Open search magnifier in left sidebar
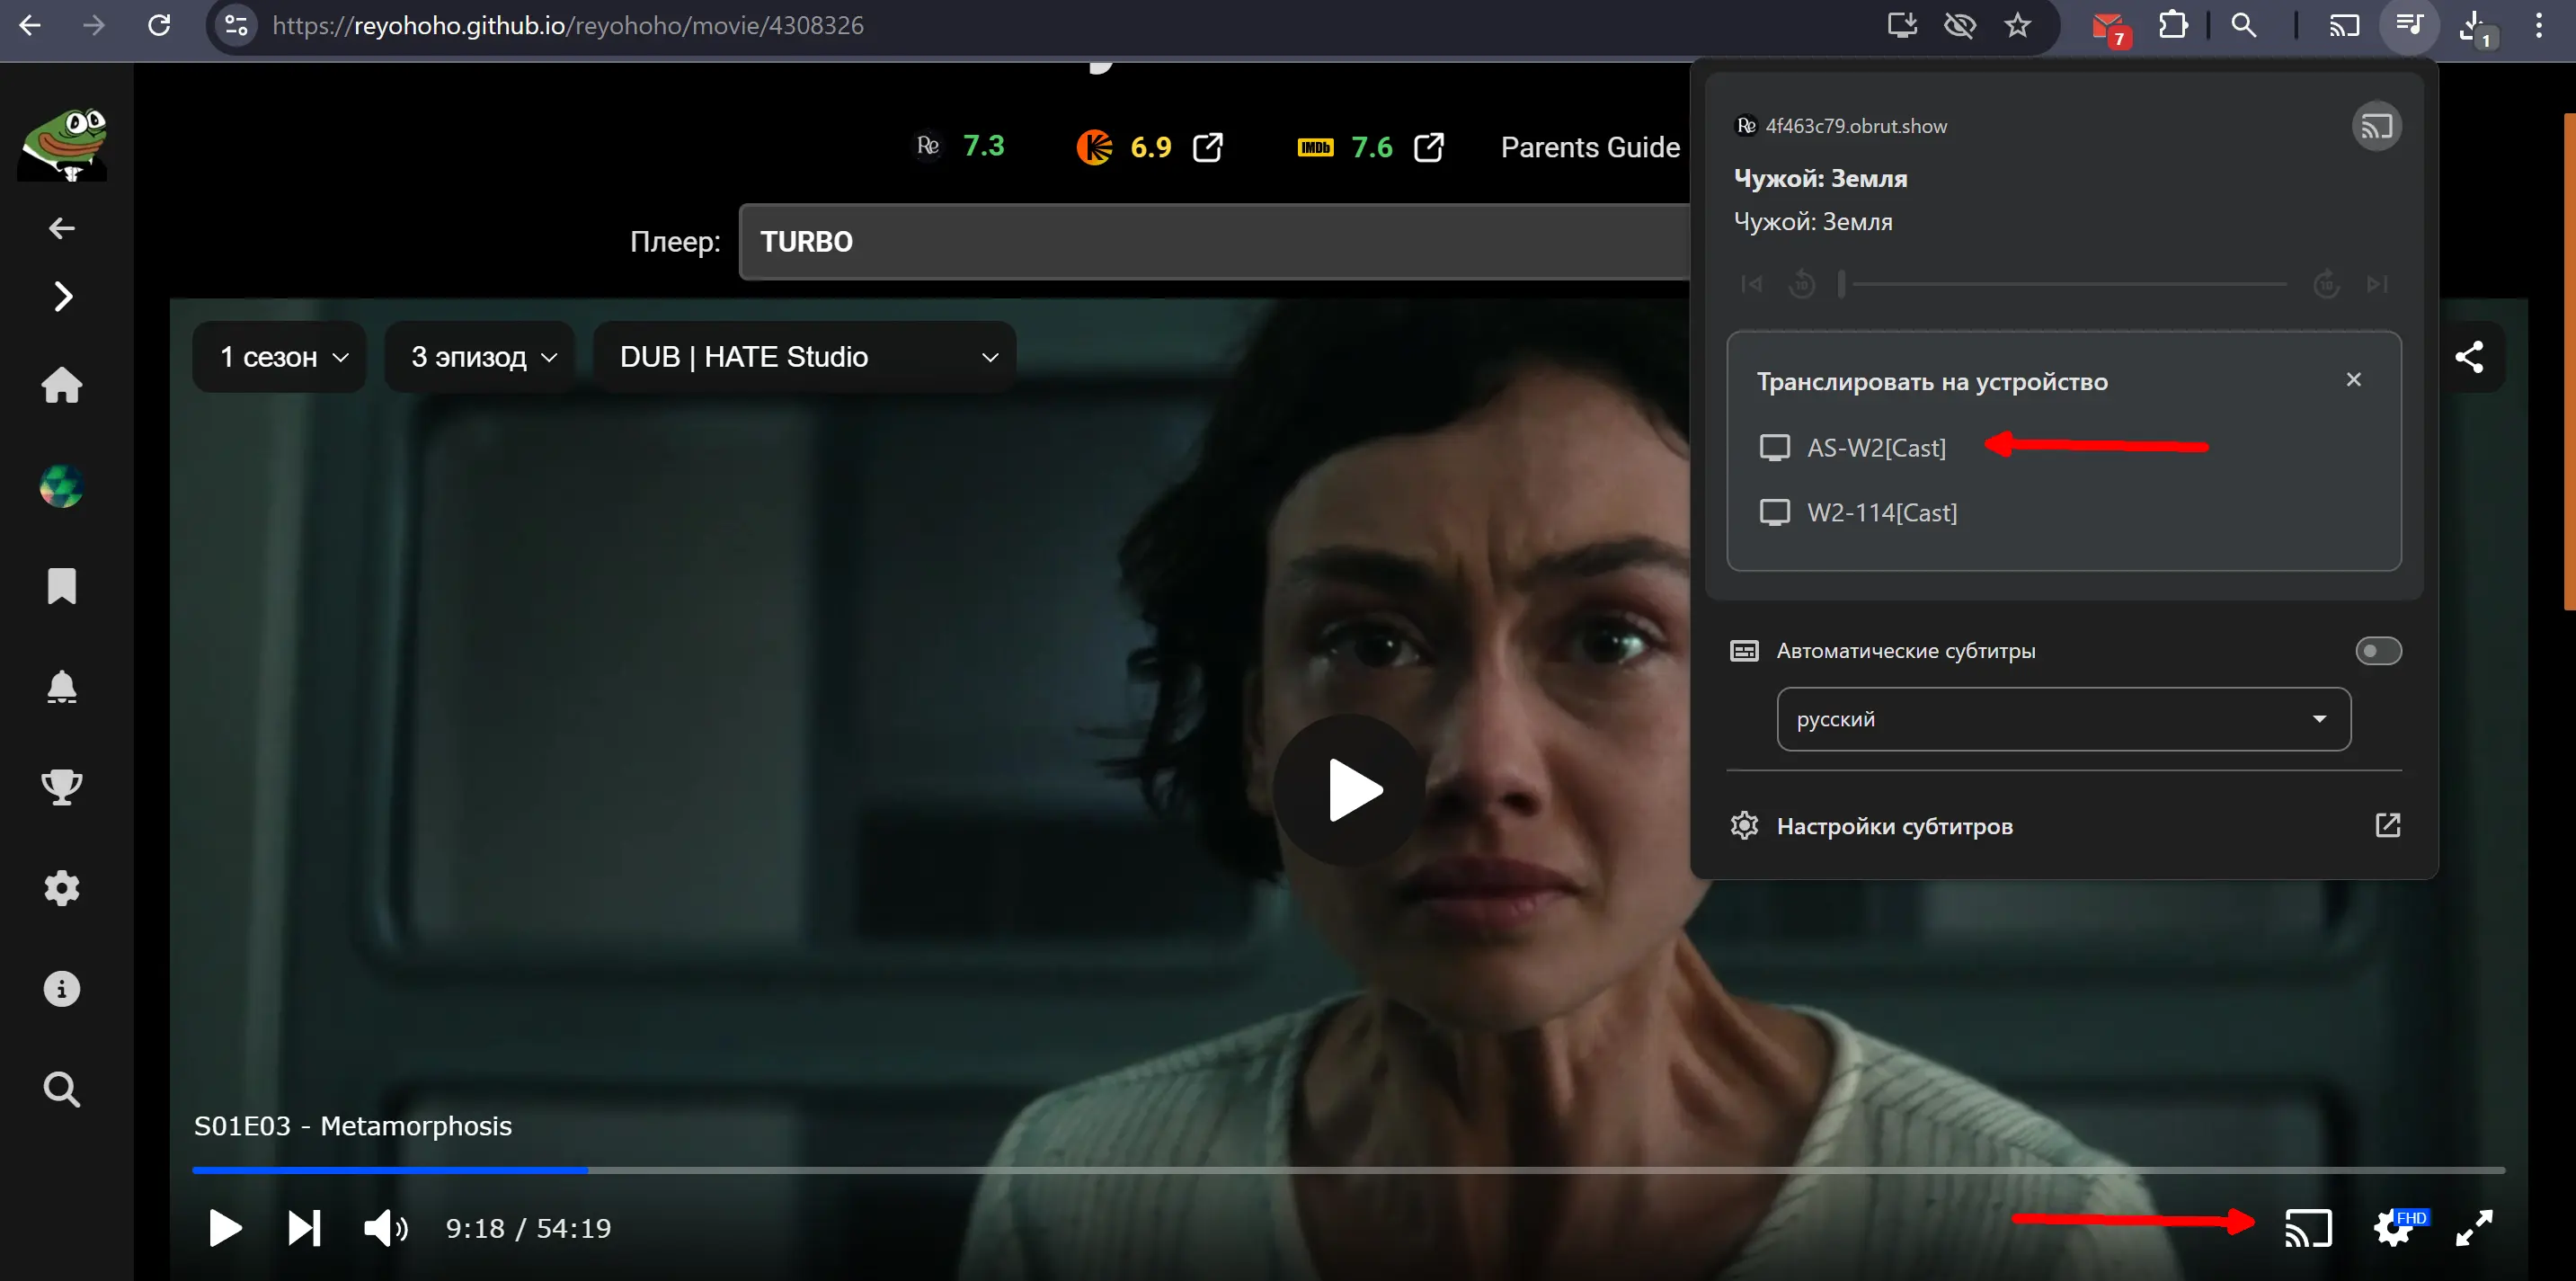 pyautogui.click(x=62, y=1089)
